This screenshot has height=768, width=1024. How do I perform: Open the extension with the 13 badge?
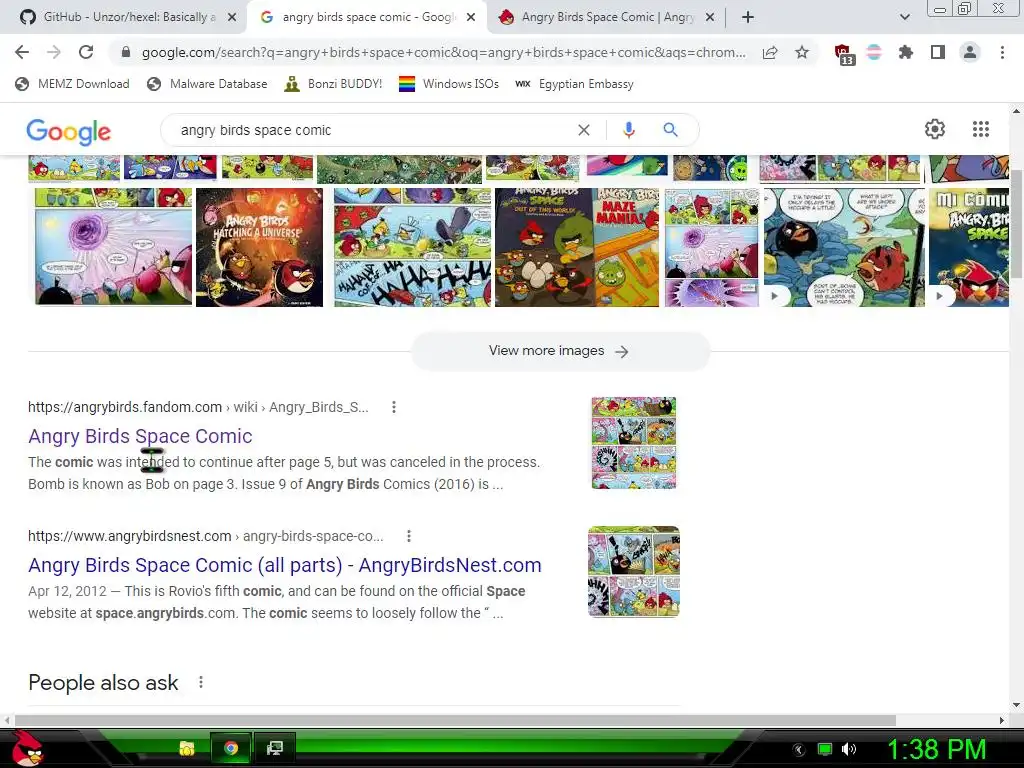844,54
